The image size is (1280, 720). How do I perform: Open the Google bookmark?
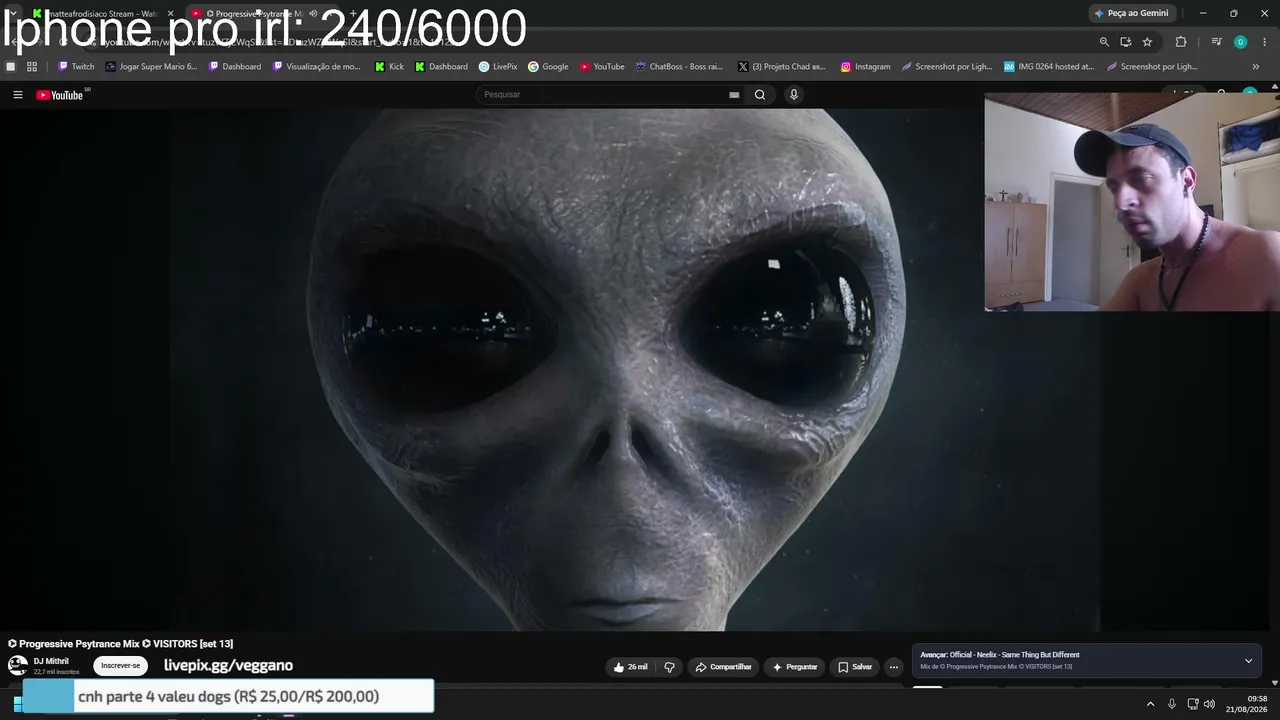(x=548, y=67)
